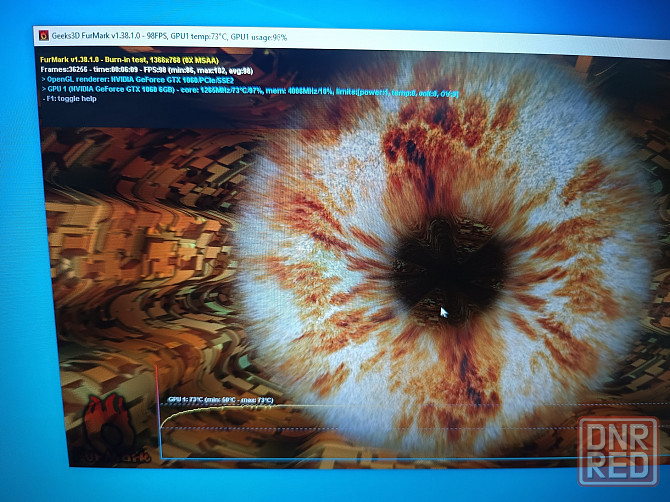Click the 'OpenGL renderer: NVIDIA GeForce GTX 1060' line
Image resolution: width=670 pixels, height=502 pixels.
click(x=138, y=79)
